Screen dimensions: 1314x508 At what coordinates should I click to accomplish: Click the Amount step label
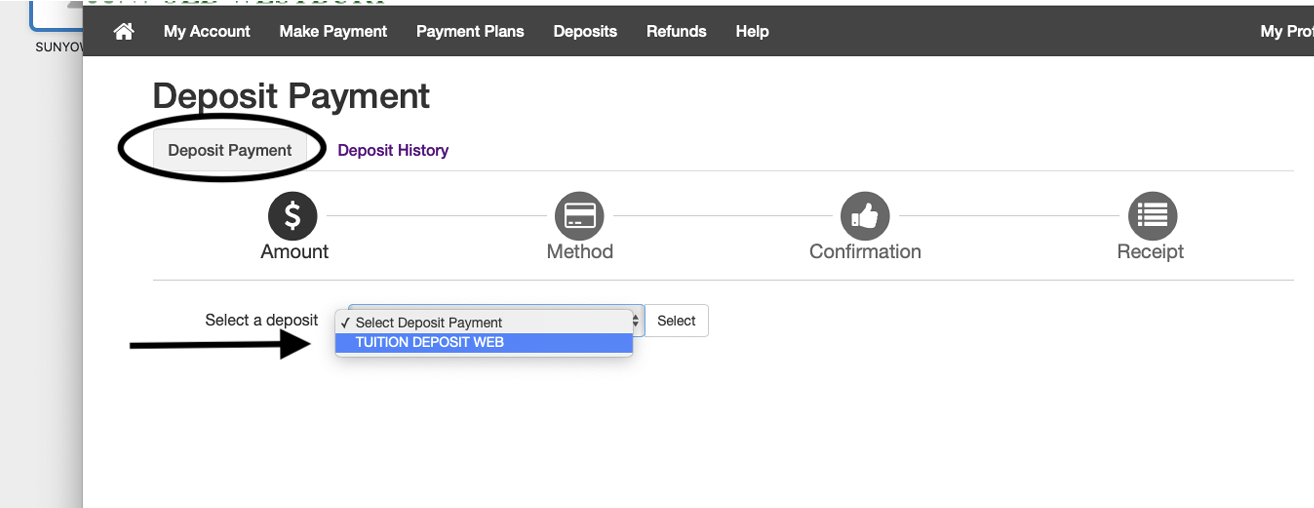[294, 252]
